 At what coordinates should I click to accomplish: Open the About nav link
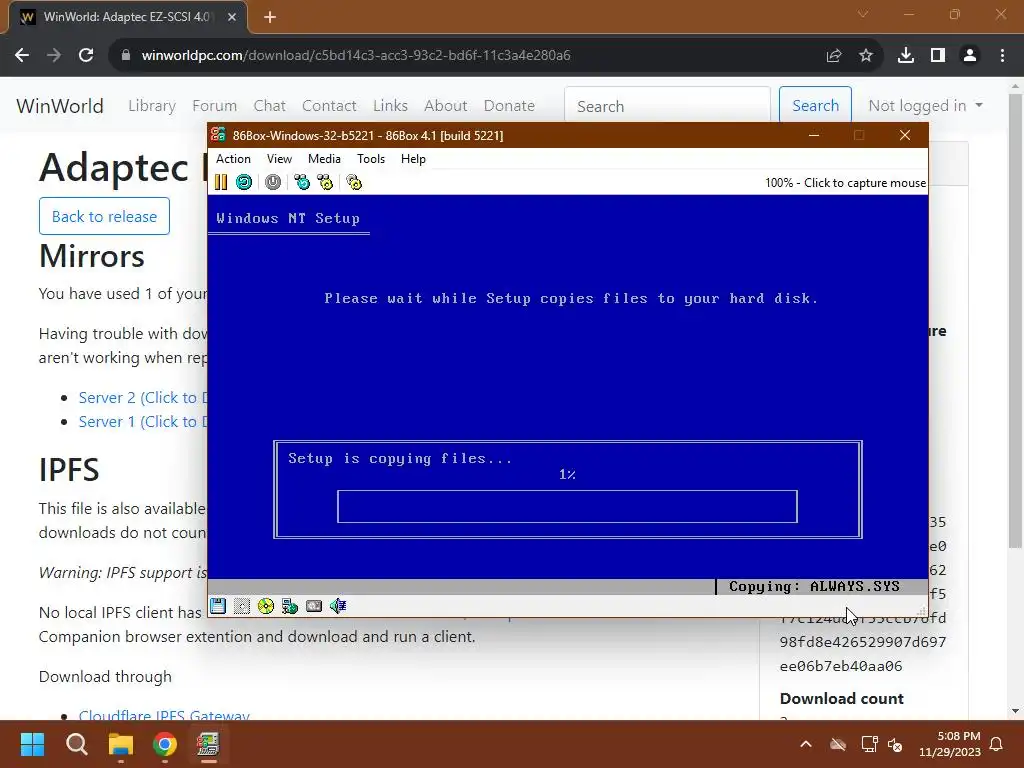click(x=446, y=106)
